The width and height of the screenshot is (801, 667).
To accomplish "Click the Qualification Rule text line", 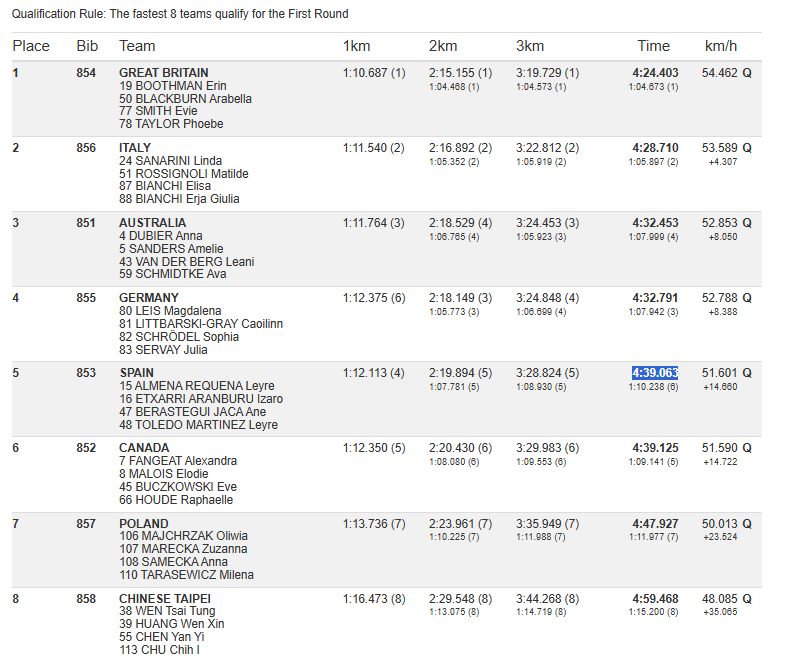I will pos(180,14).
